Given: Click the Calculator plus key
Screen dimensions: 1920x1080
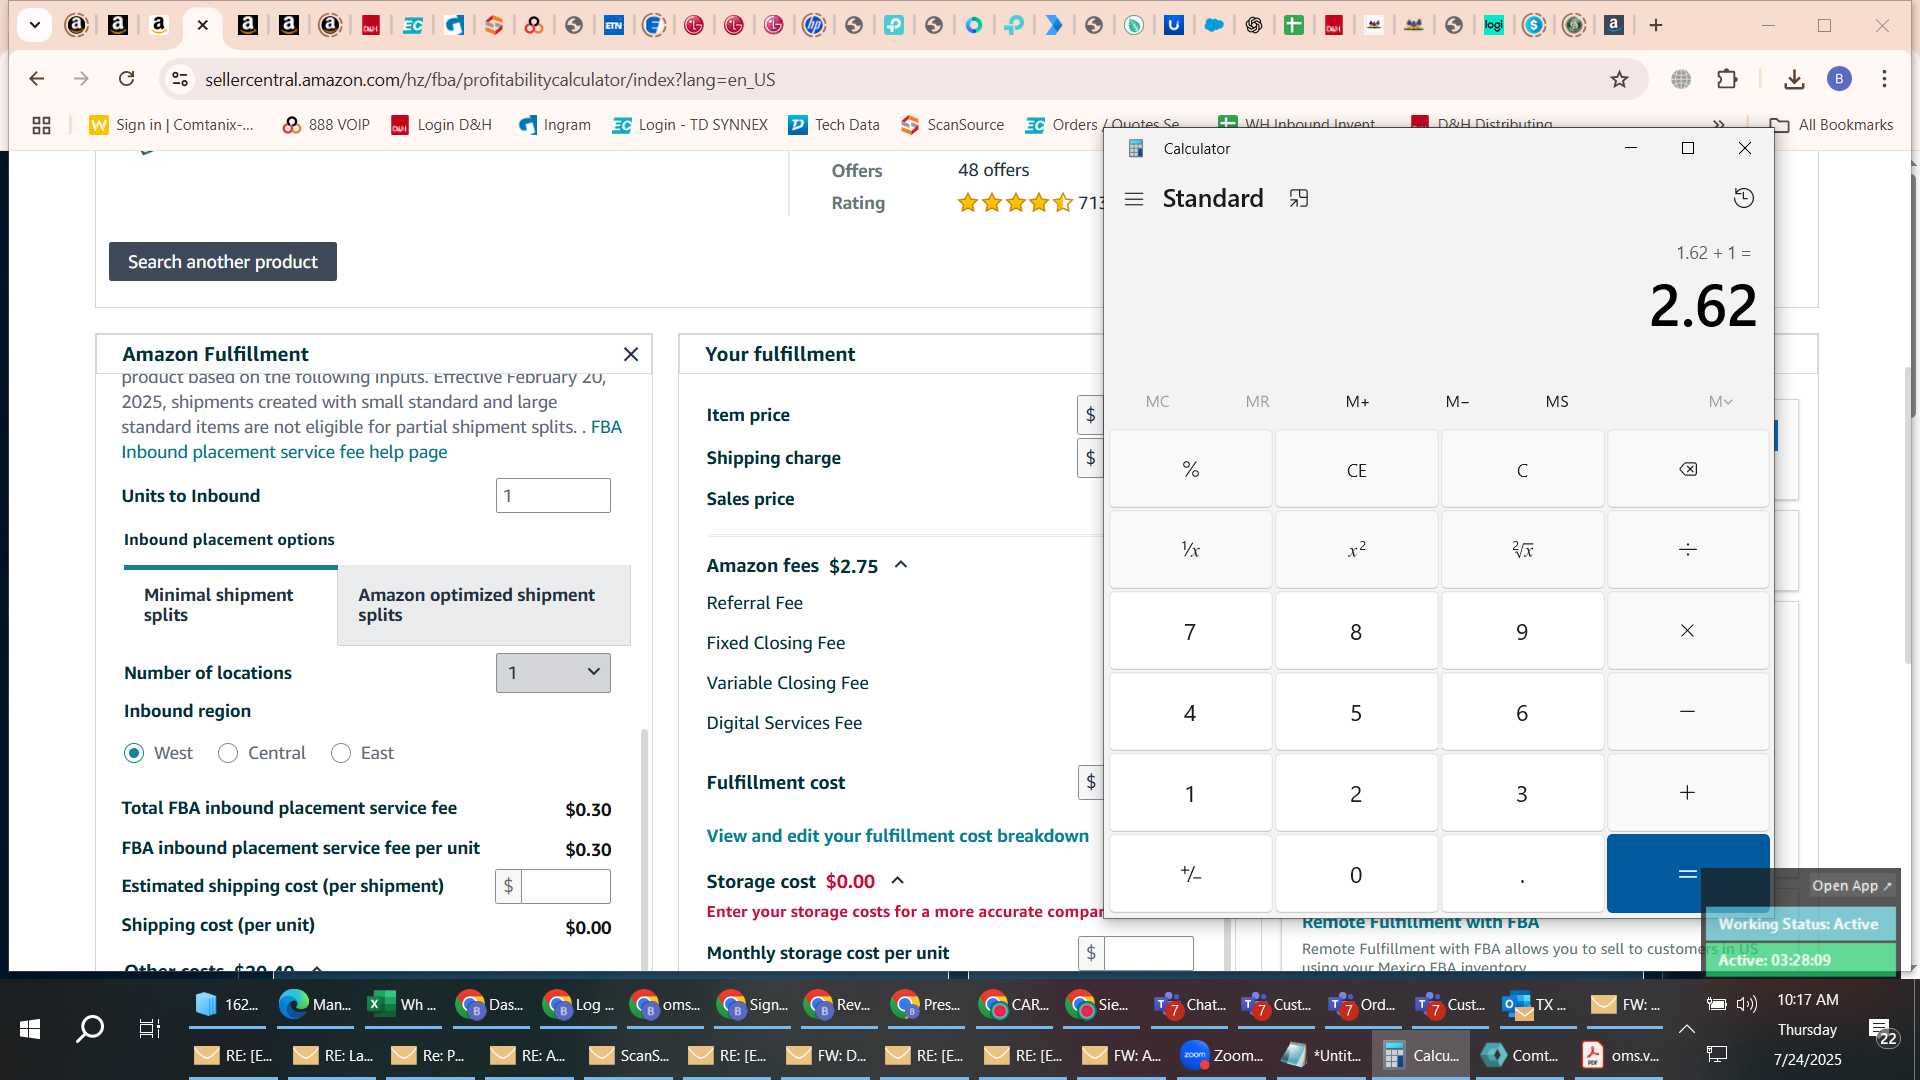Looking at the screenshot, I should click(1687, 793).
